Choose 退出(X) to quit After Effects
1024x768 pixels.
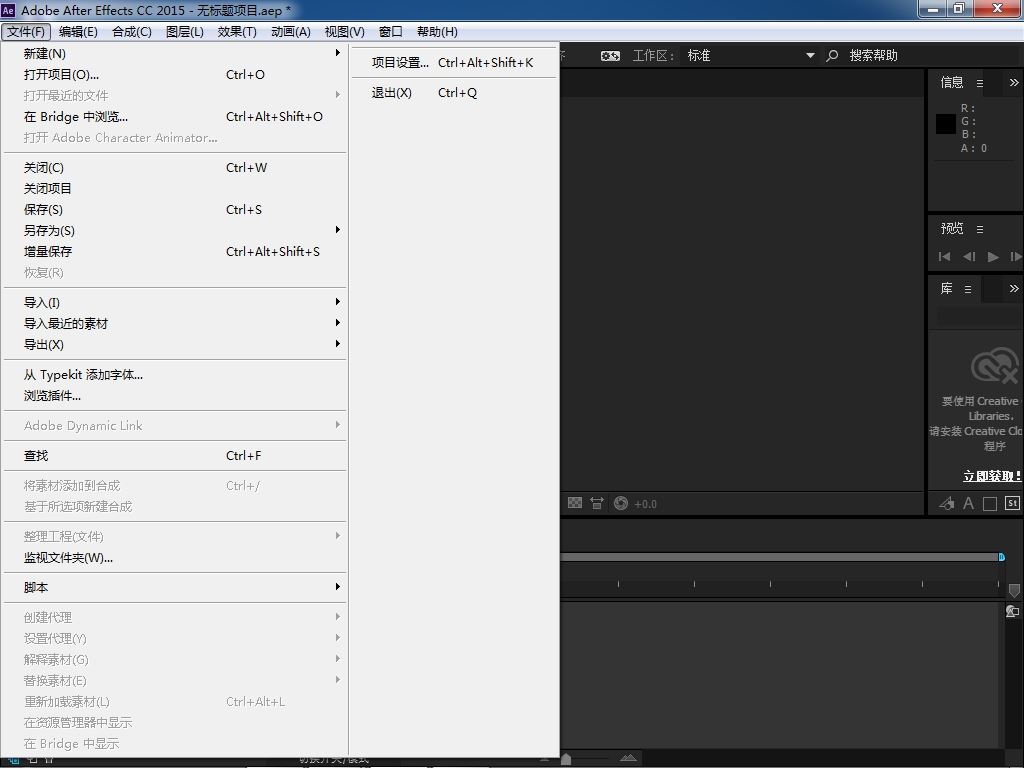click(x=454, y=92)
